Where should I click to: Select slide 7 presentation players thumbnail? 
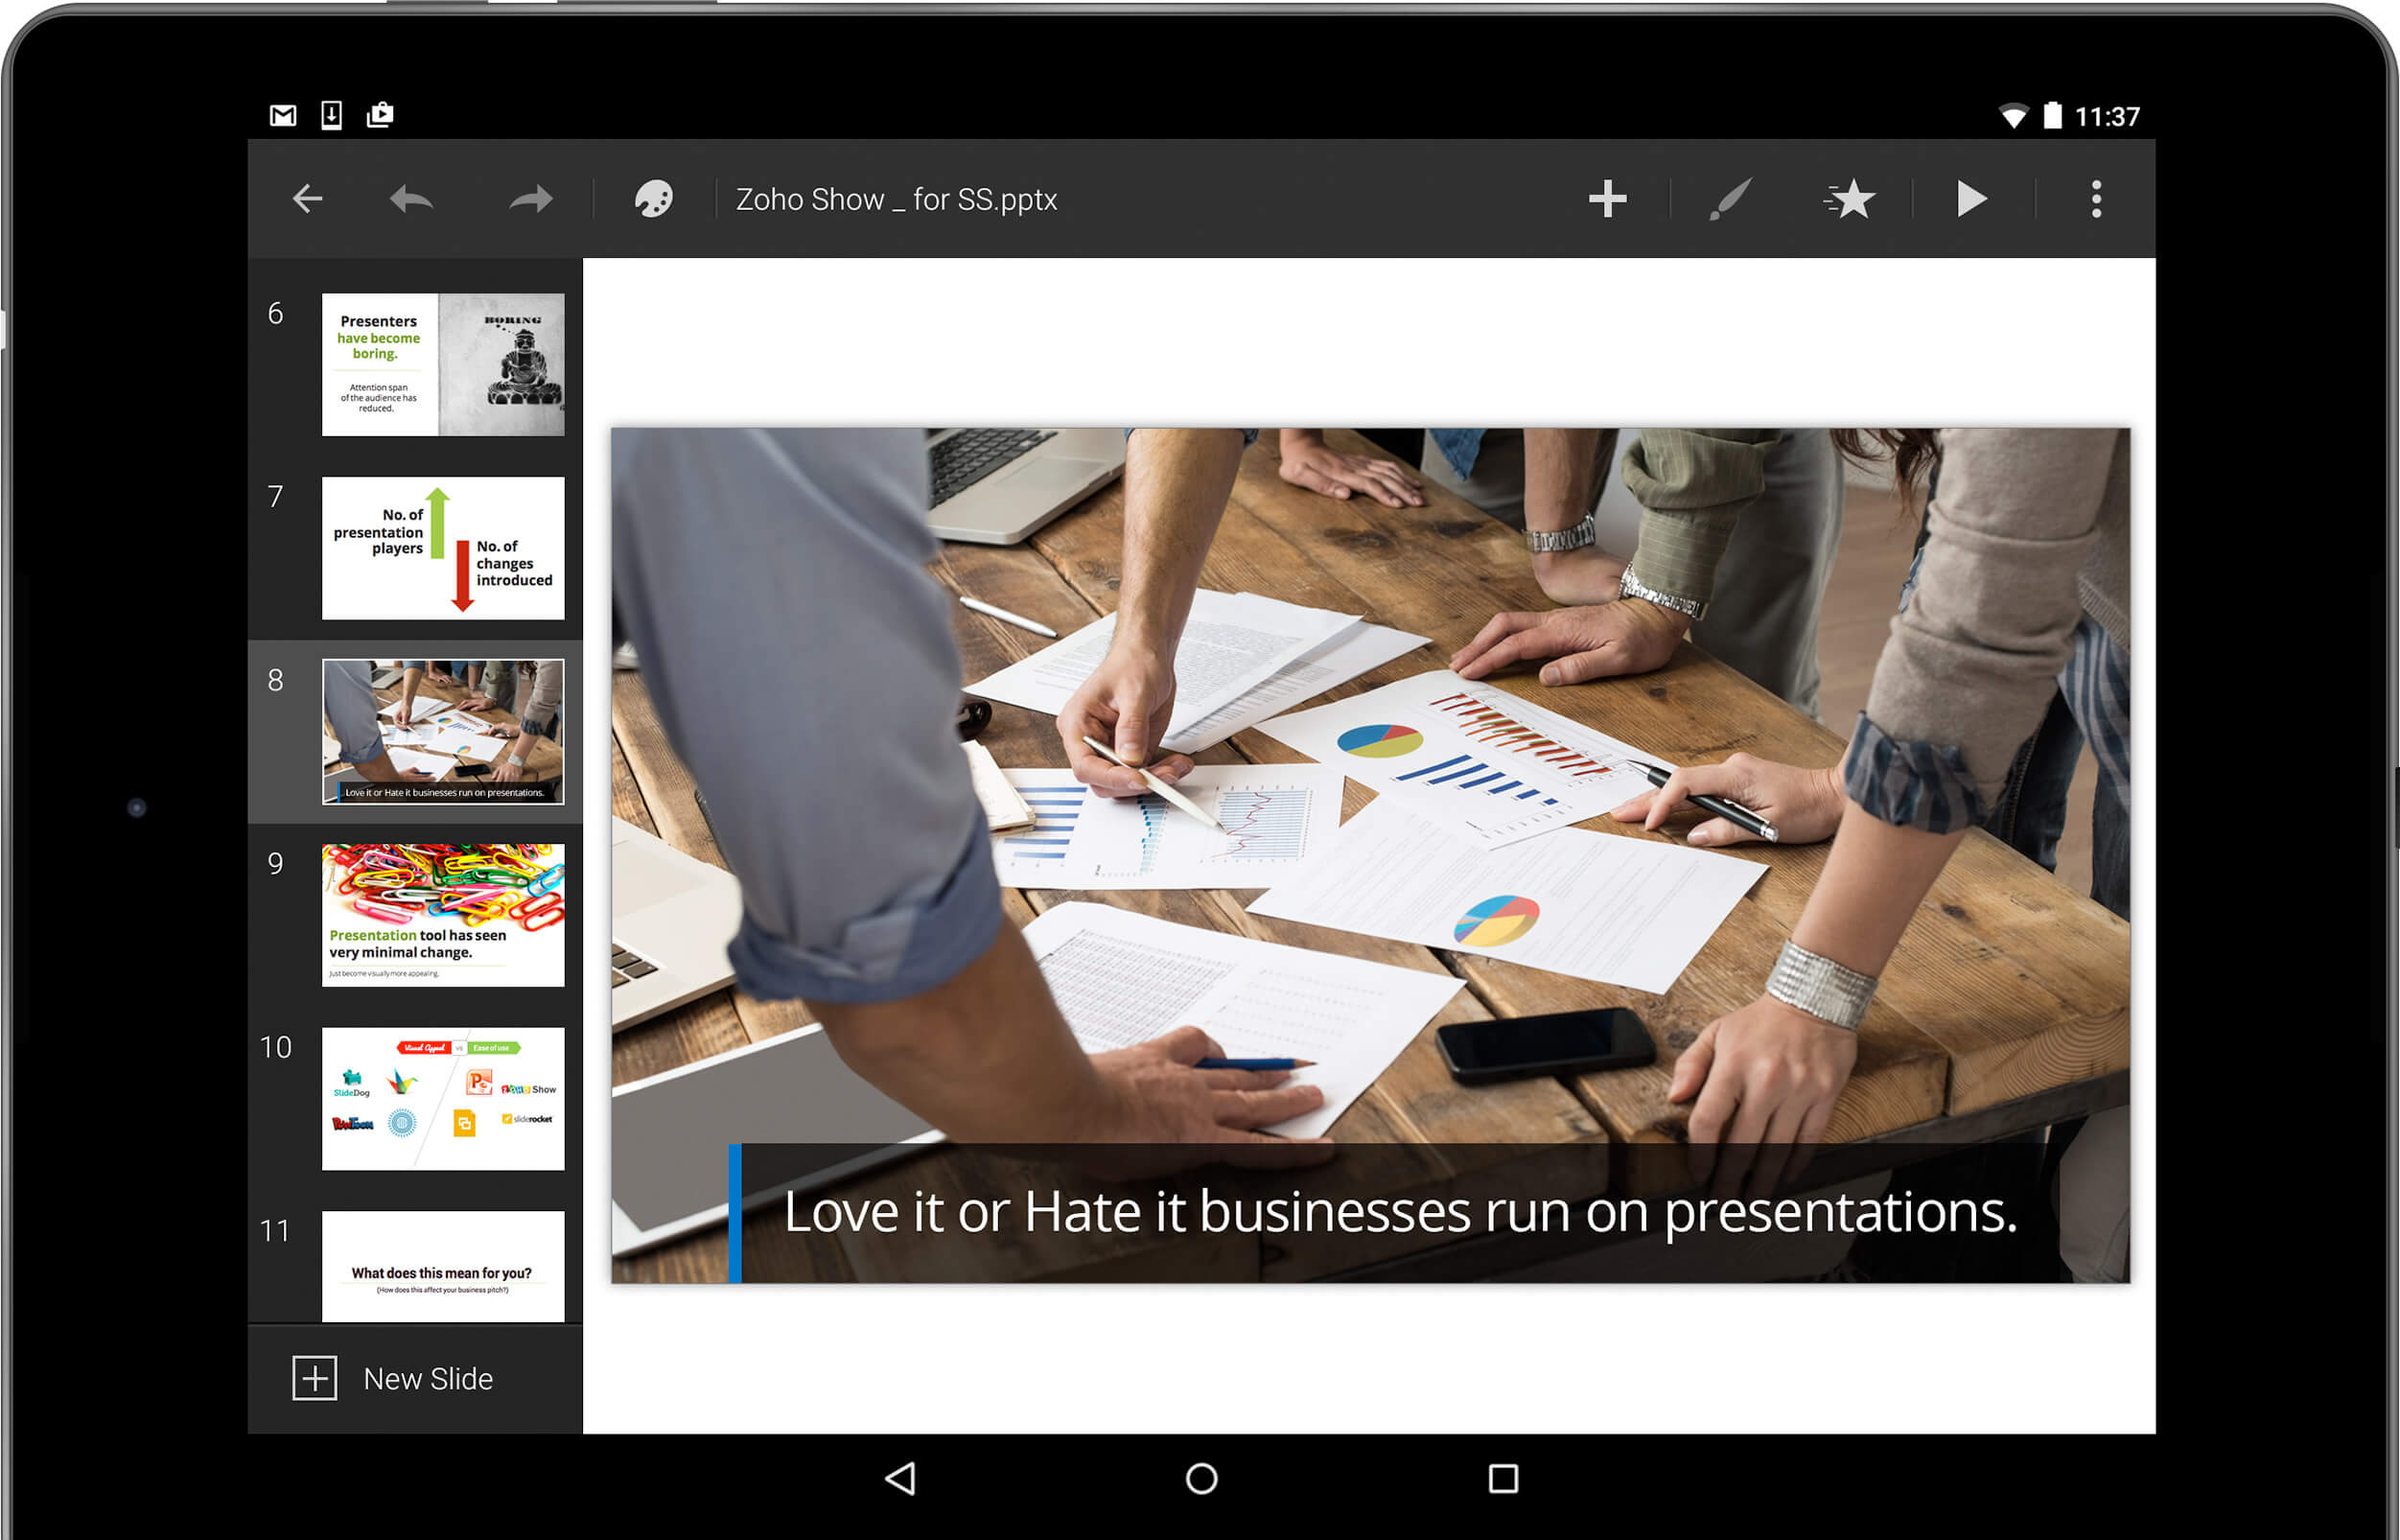point(443,548)
